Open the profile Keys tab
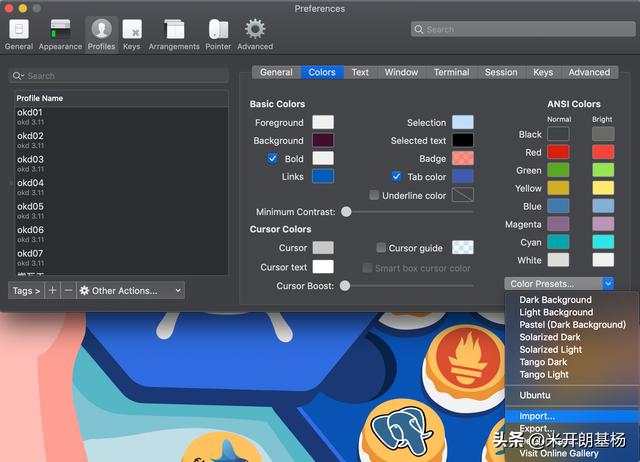Viewport: 640px width, 462px height. [x=543, y=72]
